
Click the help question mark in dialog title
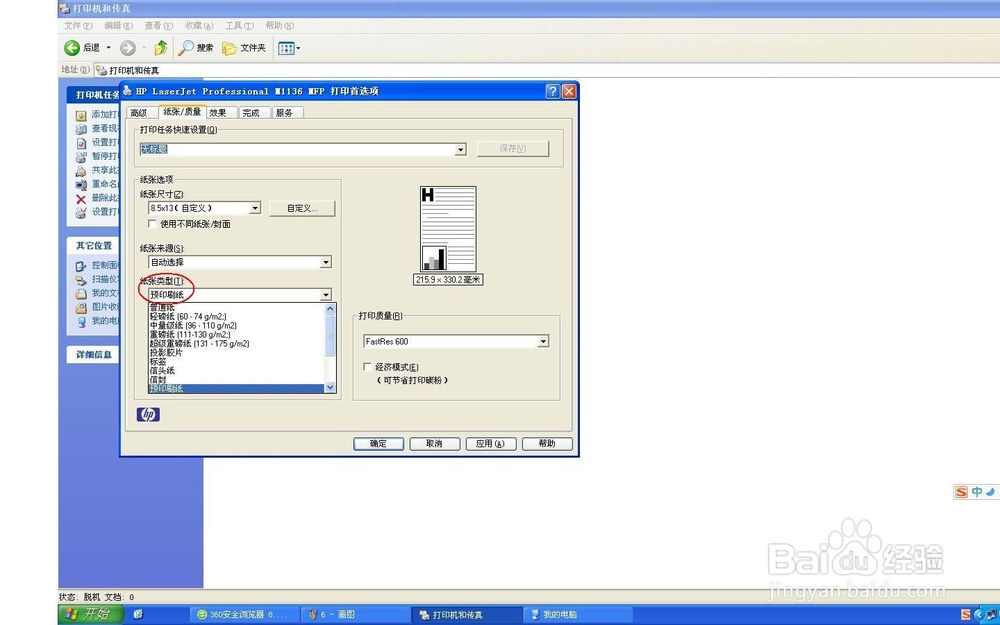pos(553,91)
